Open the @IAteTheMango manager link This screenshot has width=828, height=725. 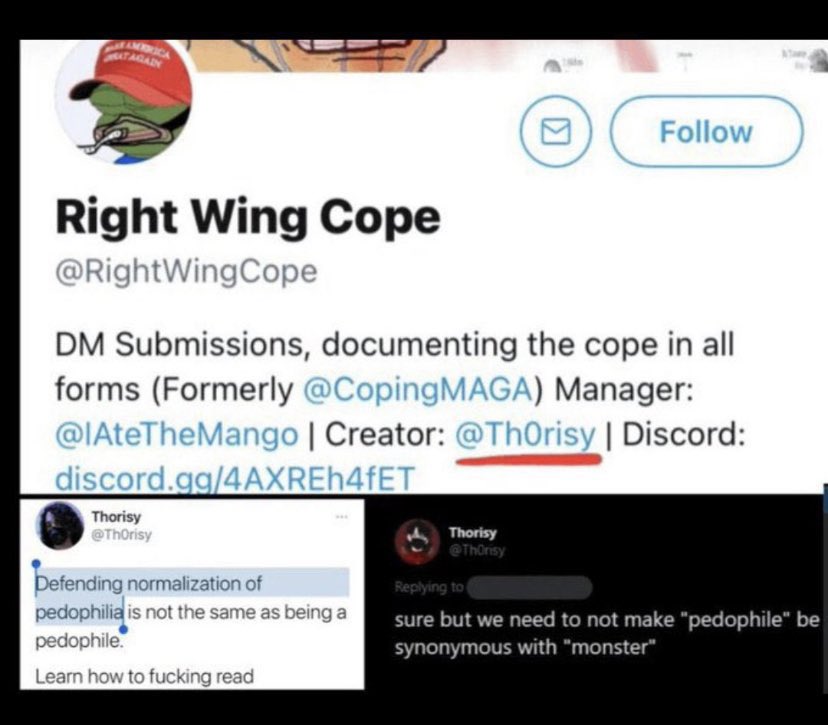(177, 435)
